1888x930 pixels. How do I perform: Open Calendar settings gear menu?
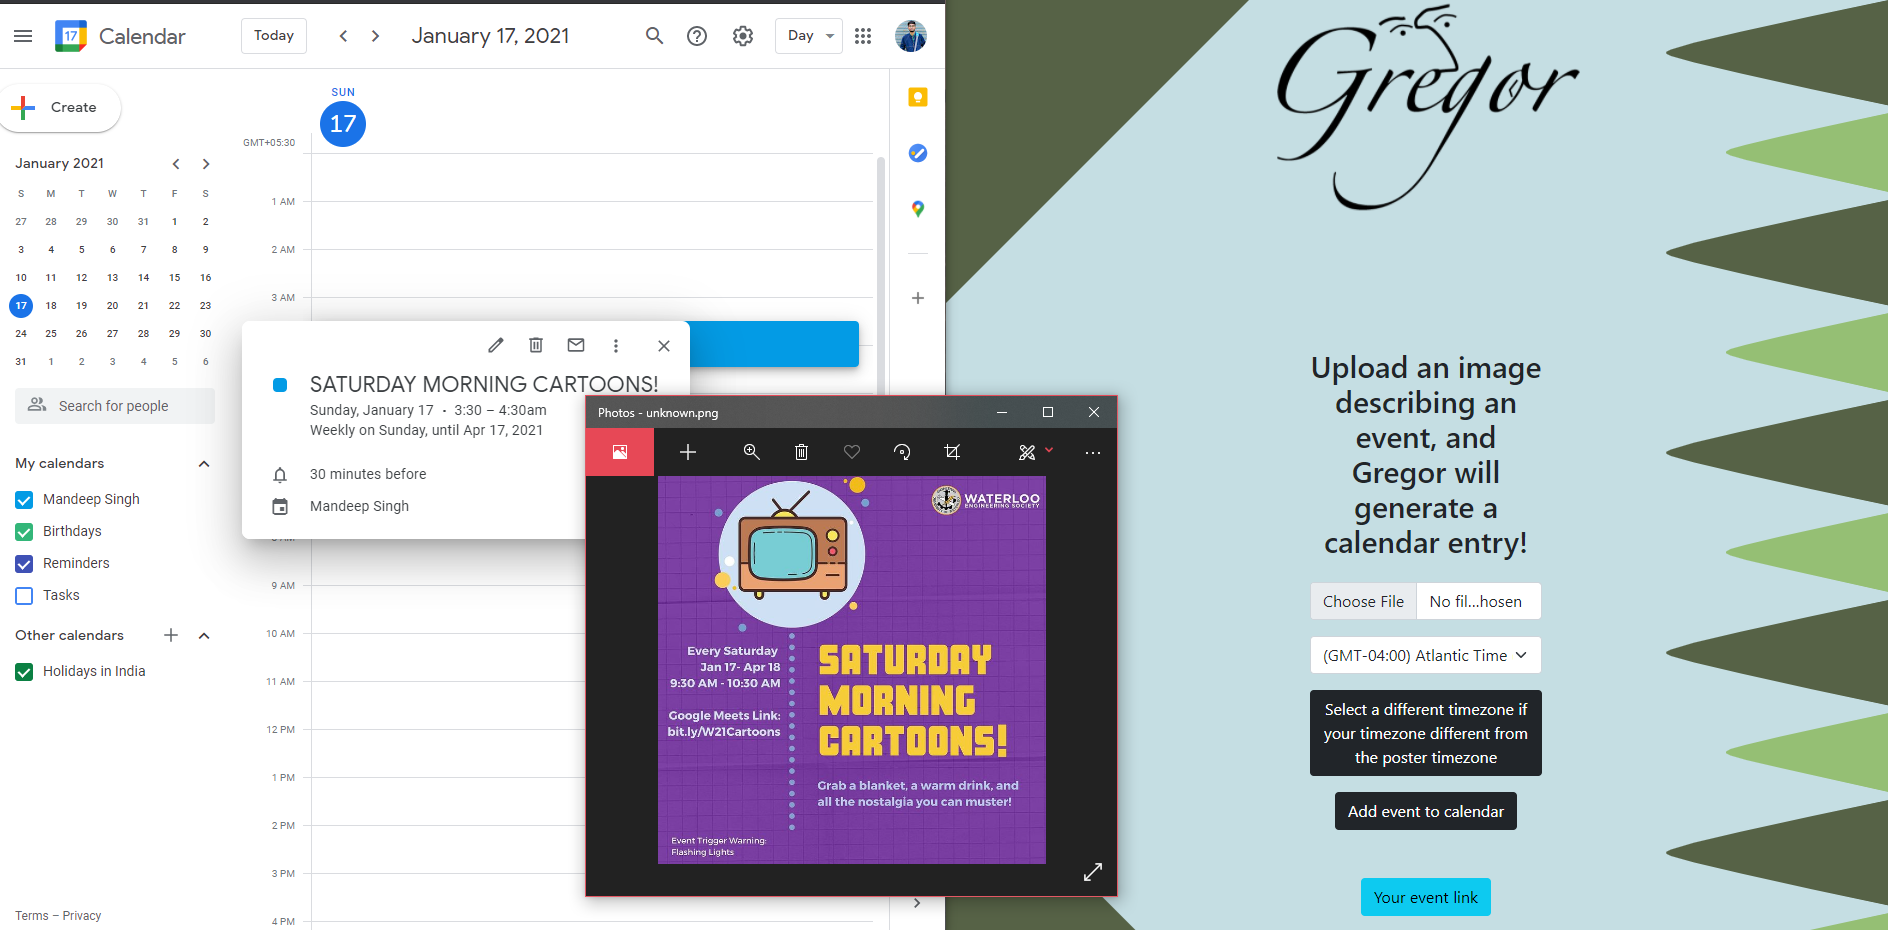[x=743, y=36]
